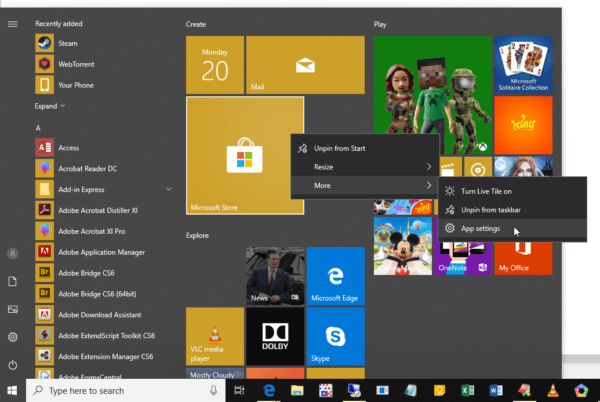Click the Power button icon
The height and width of the screenshot is (402, 600).
[13, 365]
